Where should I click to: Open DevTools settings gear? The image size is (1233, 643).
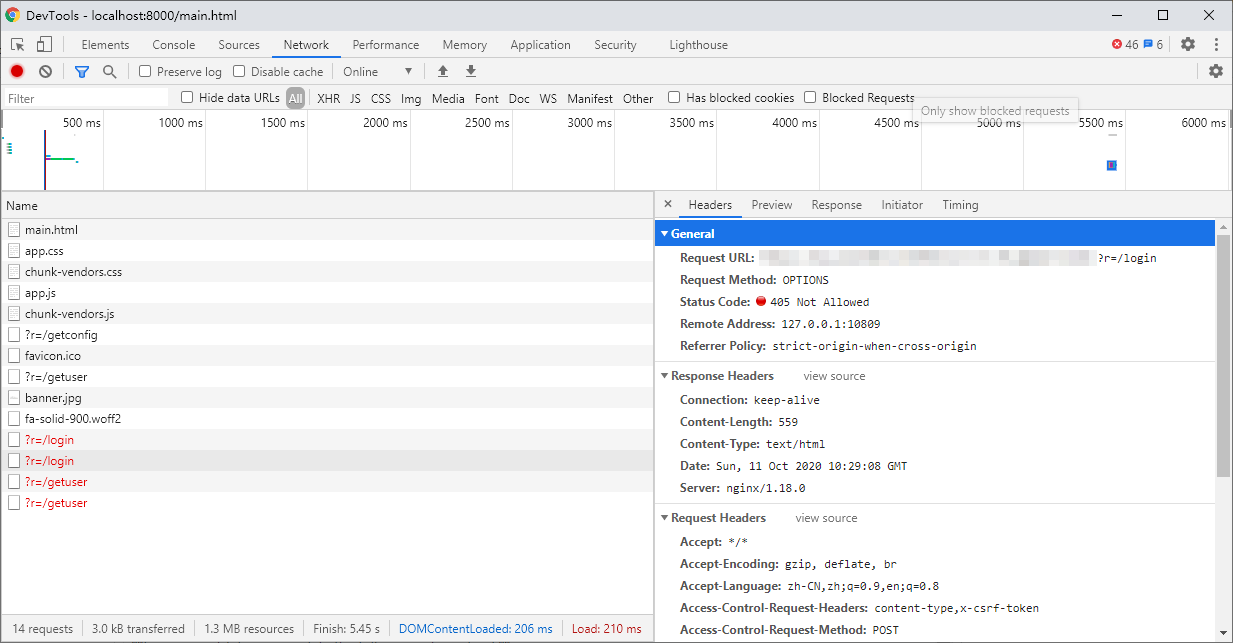coord(1186,44)
